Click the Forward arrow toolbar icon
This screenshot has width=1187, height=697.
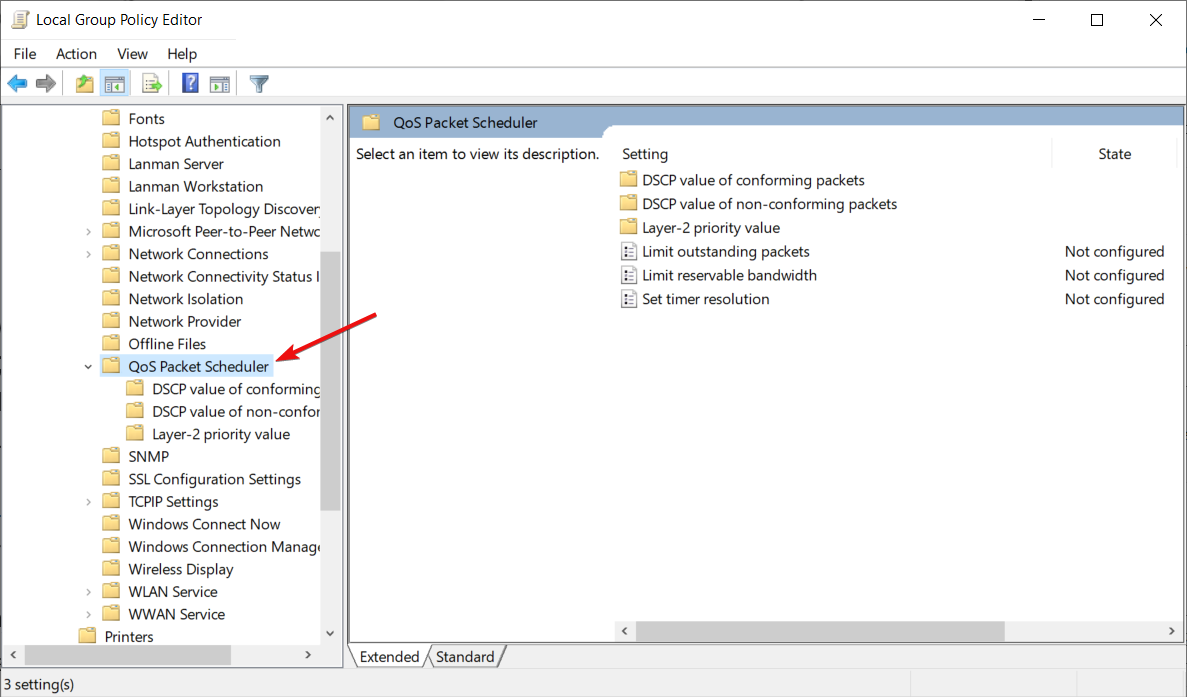pyautogui.click(x=46, y=83)
